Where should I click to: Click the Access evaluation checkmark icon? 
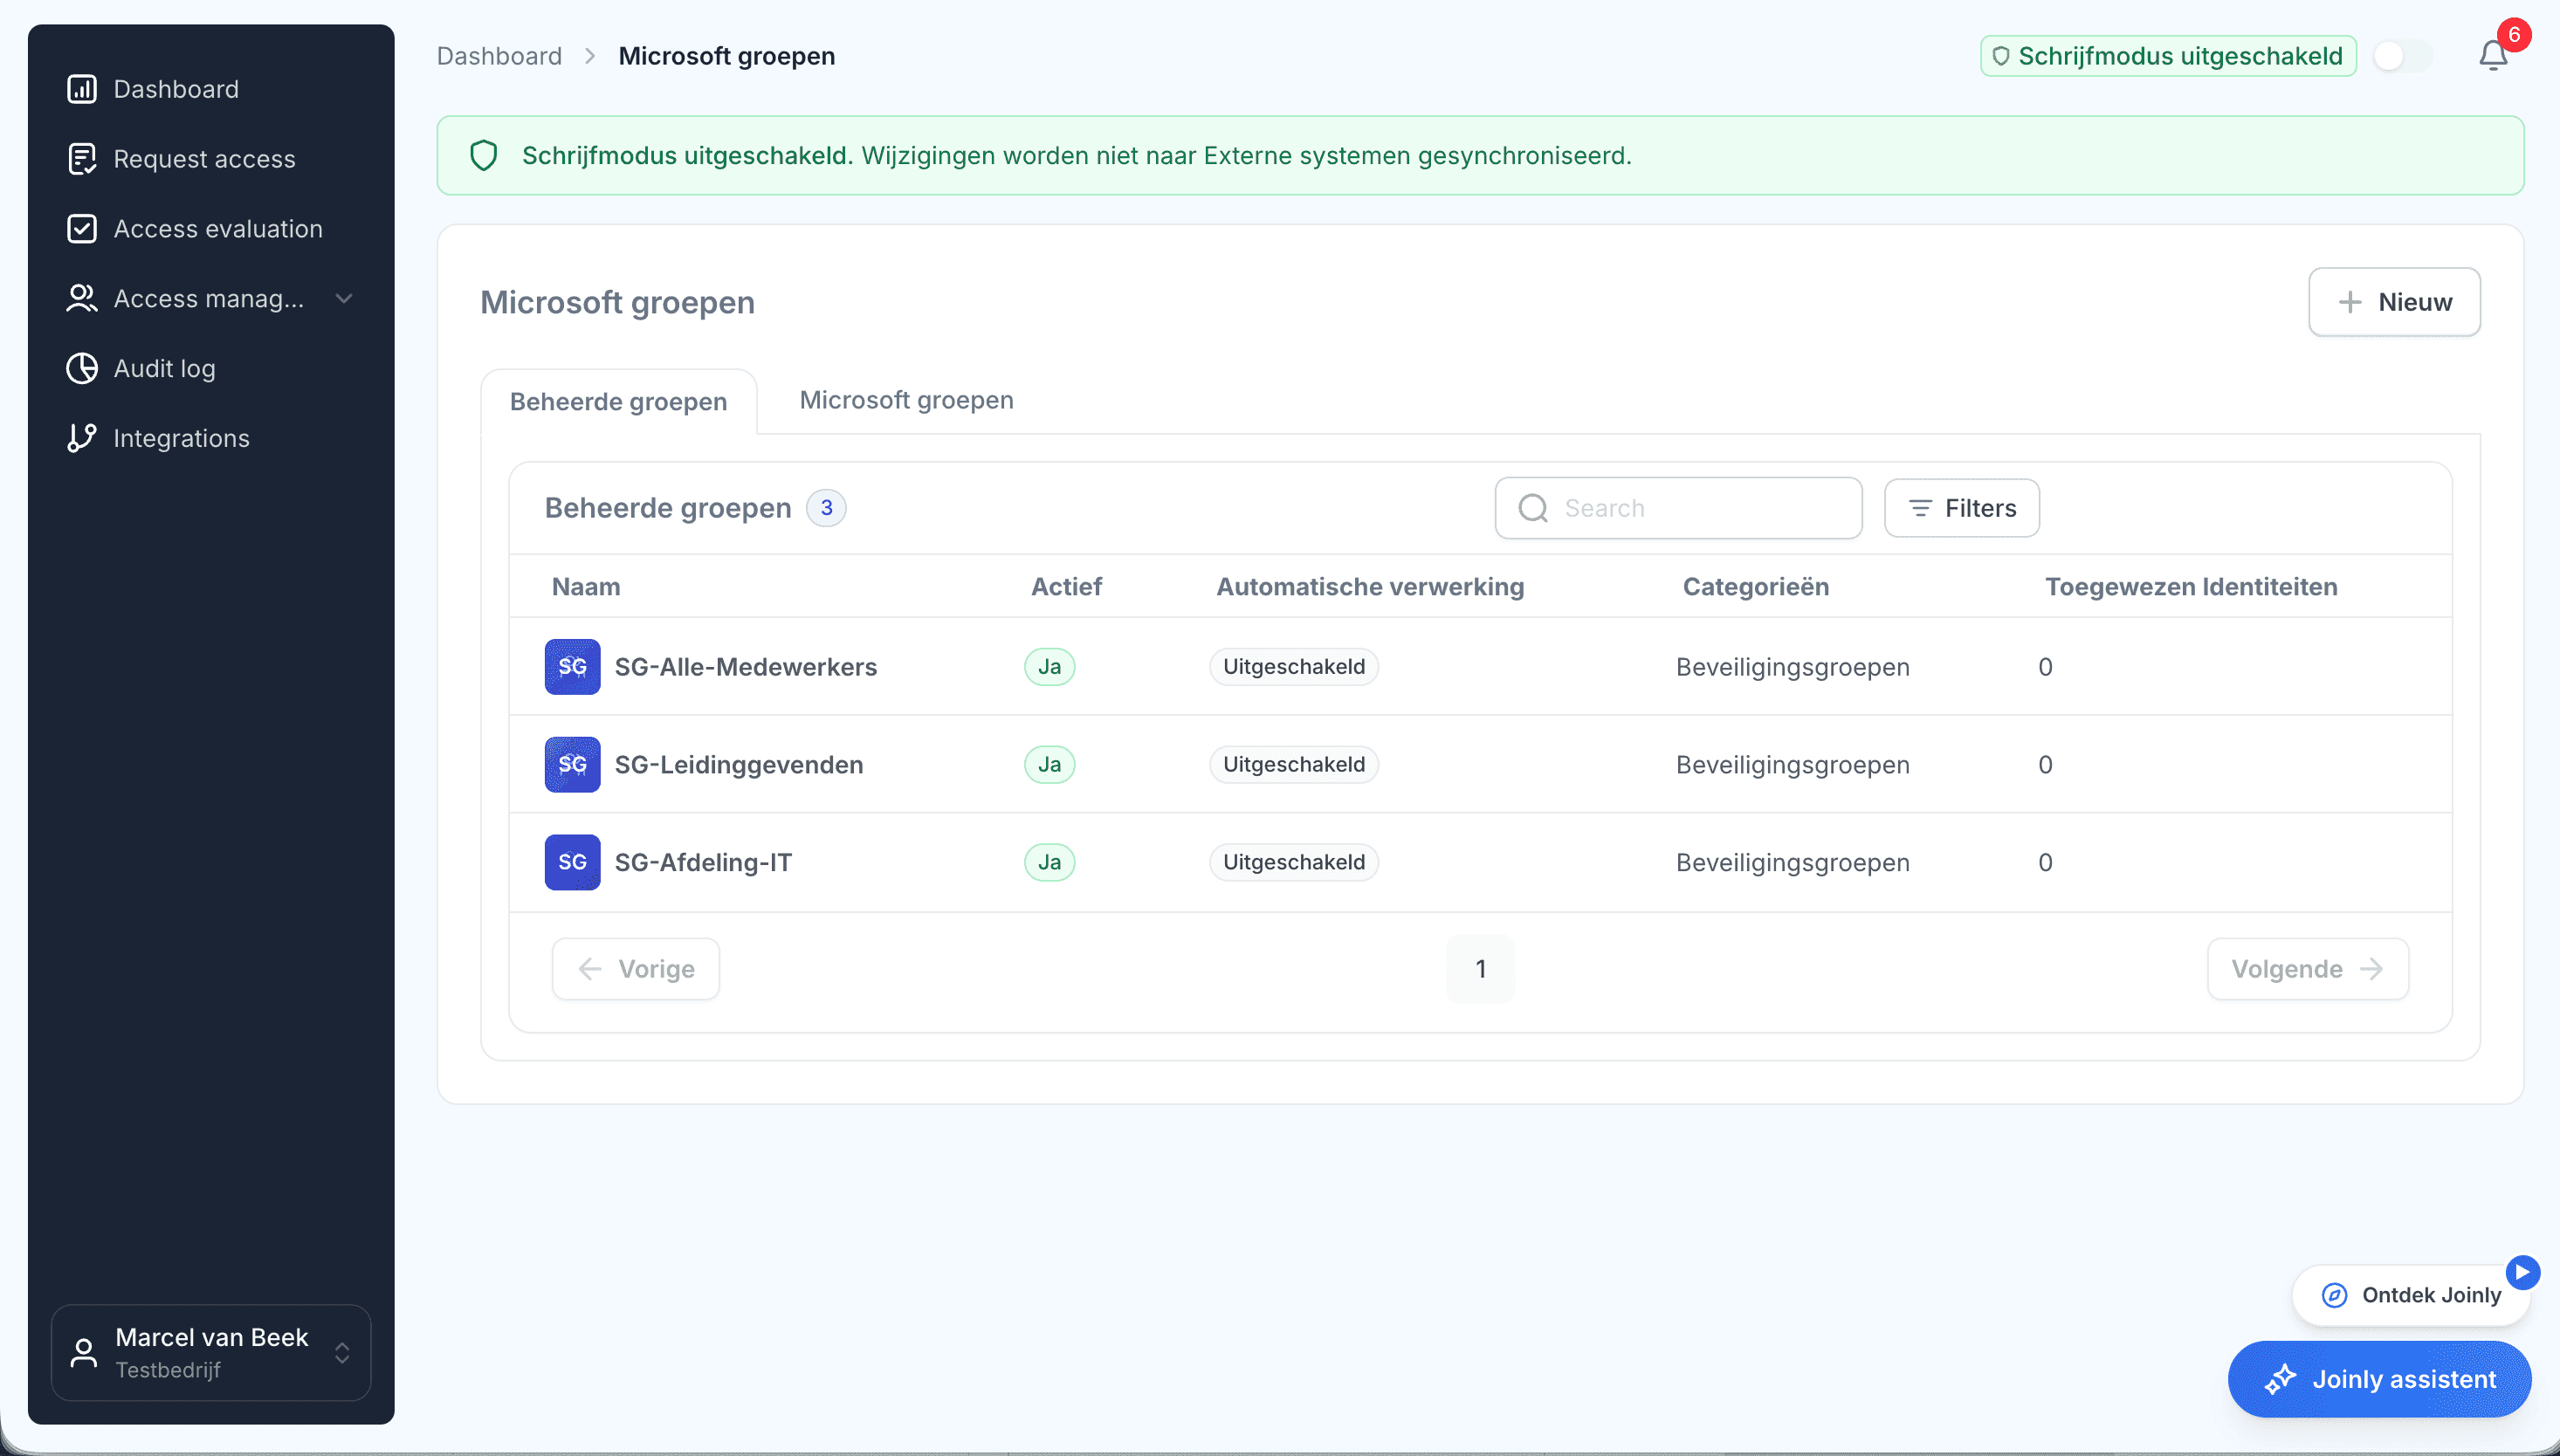point(82,229)
